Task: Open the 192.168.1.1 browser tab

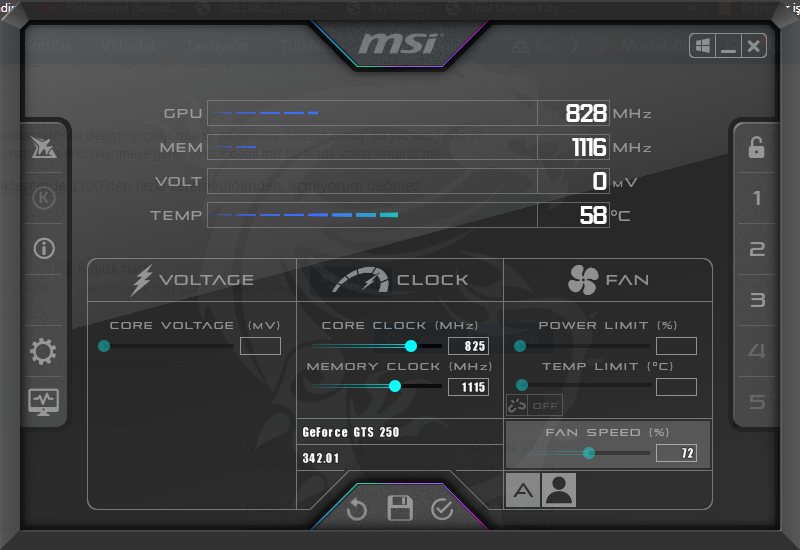Action: [264, 8]
